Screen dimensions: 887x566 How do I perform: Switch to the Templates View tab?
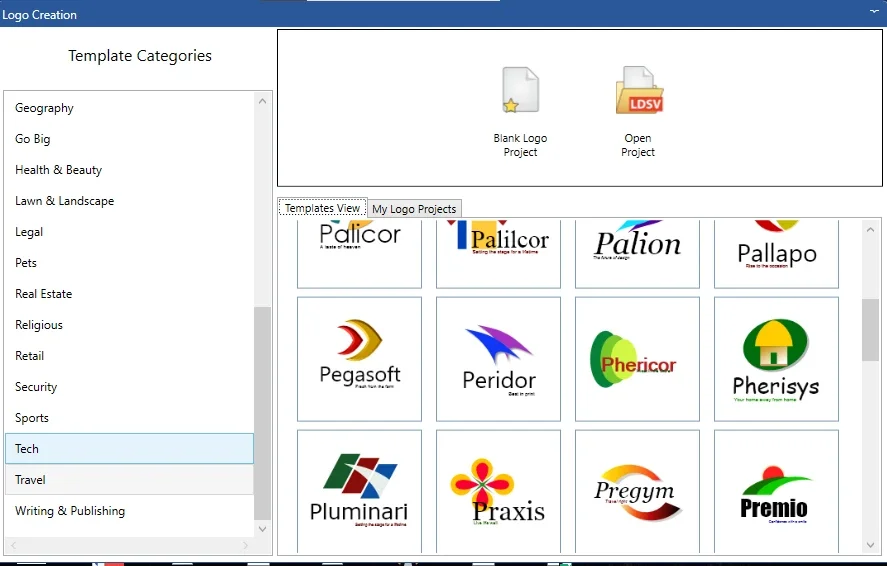point(322,208)
